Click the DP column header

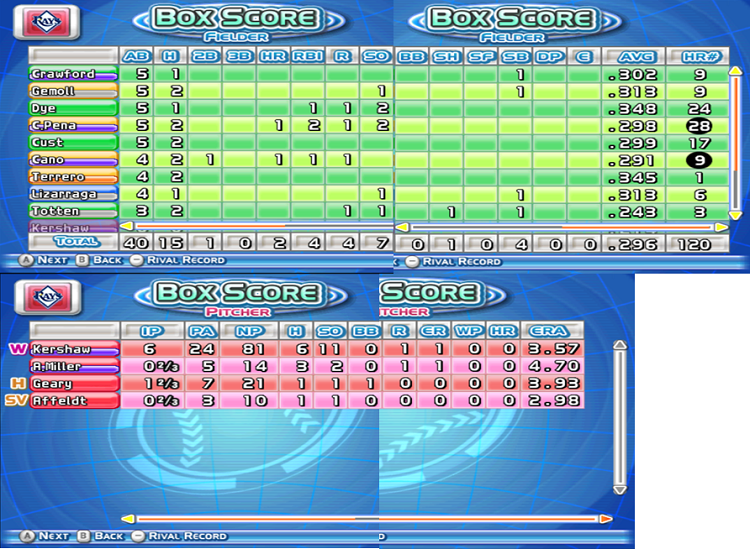point(550,56)
